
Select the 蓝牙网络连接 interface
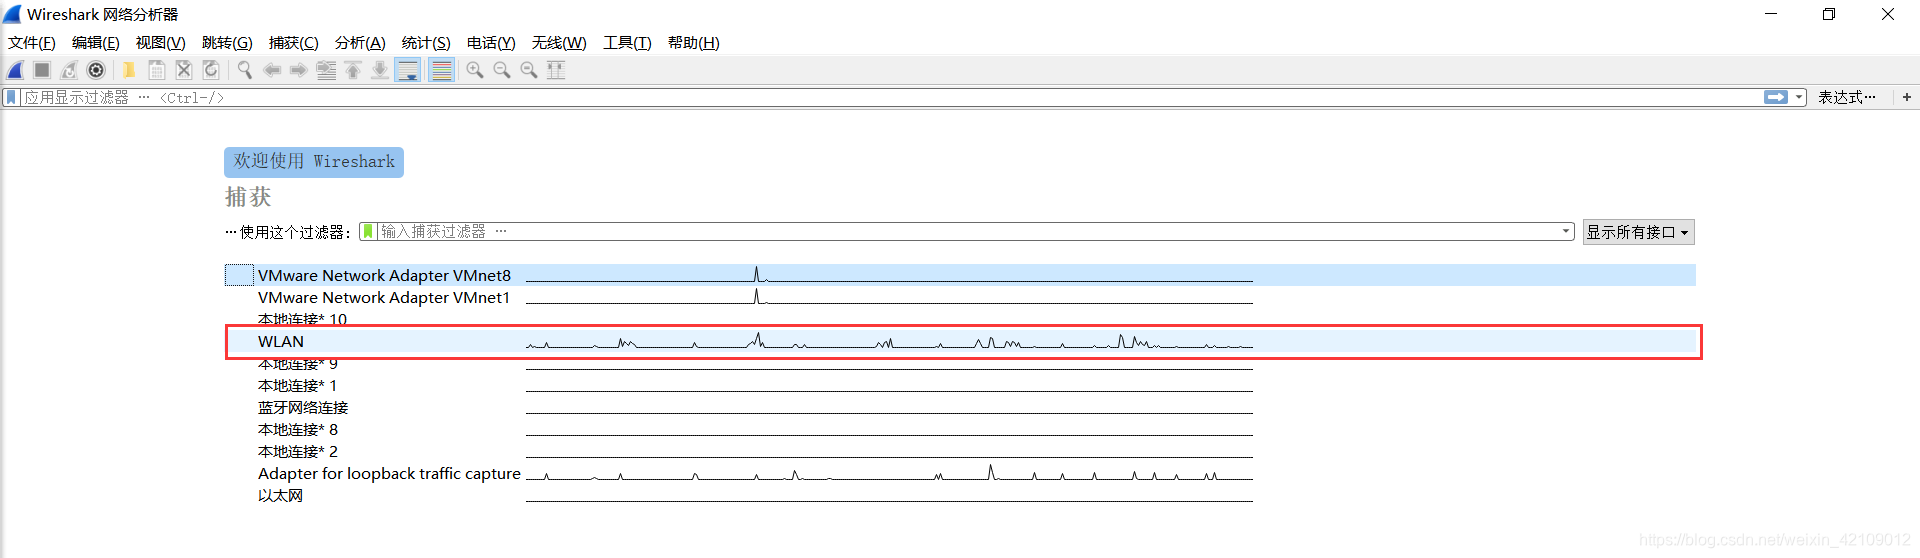pos(960,407)
